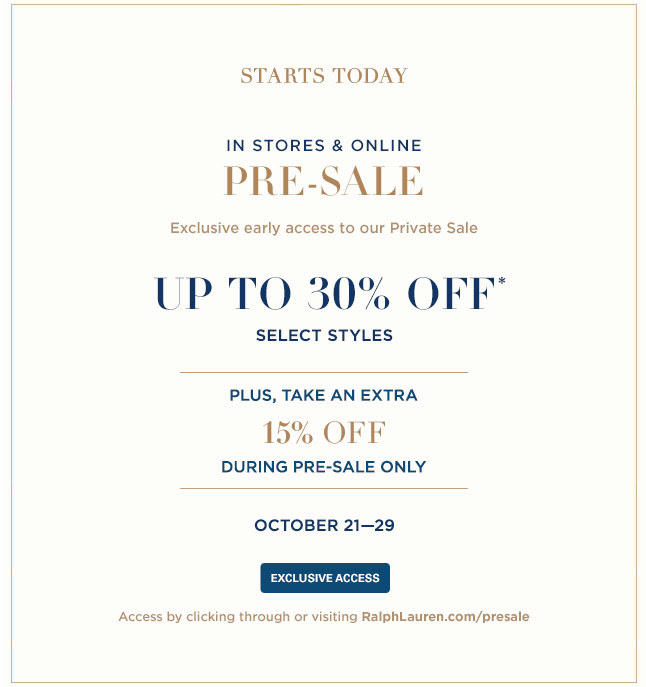Click the DURING PRE-SALE ONLY line
646x687 pixels.
coord(323,467)
